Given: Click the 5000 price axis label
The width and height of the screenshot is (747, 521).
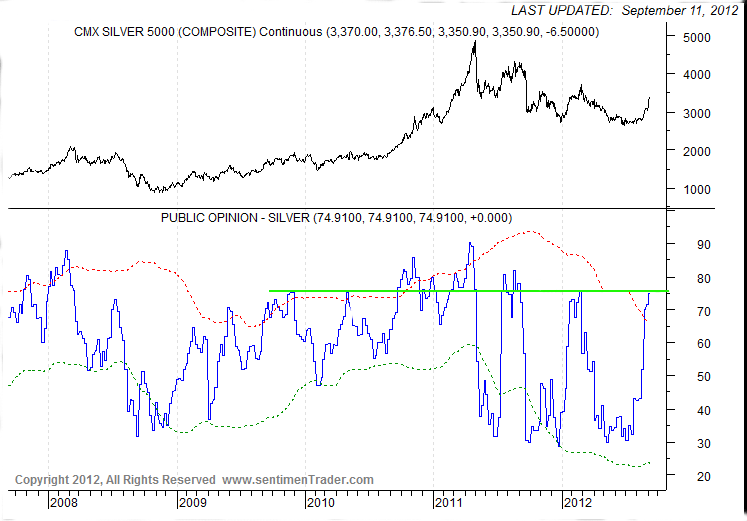Looking at the screenshot, I should (696, 38).
